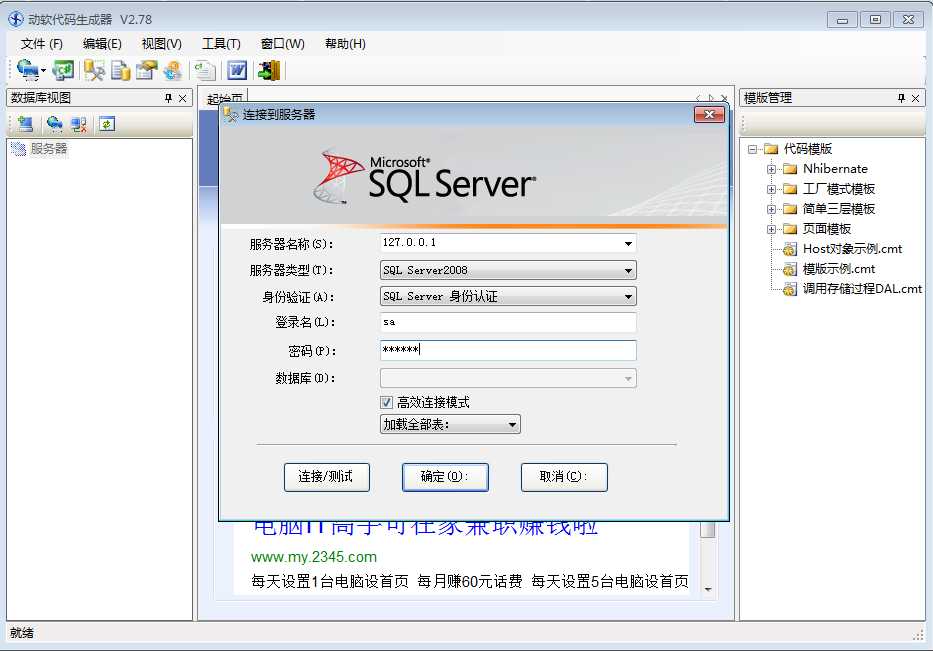The image size is (933, 651).
Task: Open the 帮助(H) menu
Action: [345, 43]
